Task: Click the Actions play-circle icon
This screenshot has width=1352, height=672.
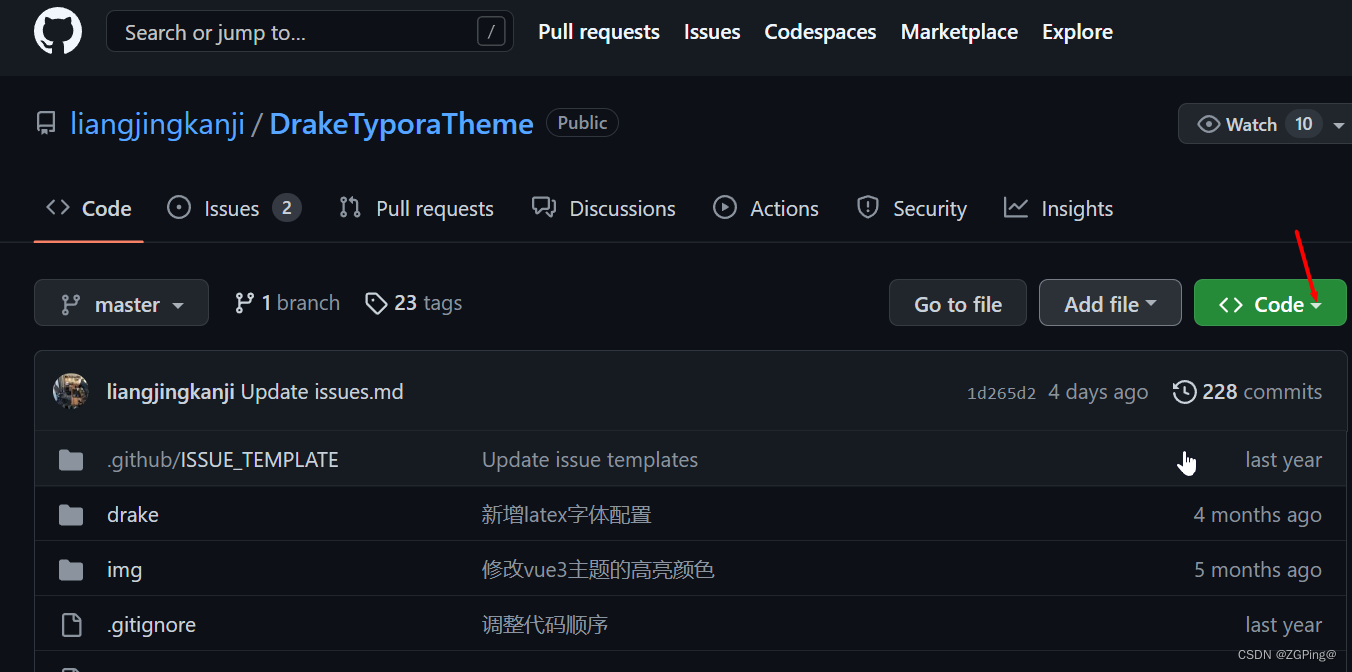Action: (725, 207)
